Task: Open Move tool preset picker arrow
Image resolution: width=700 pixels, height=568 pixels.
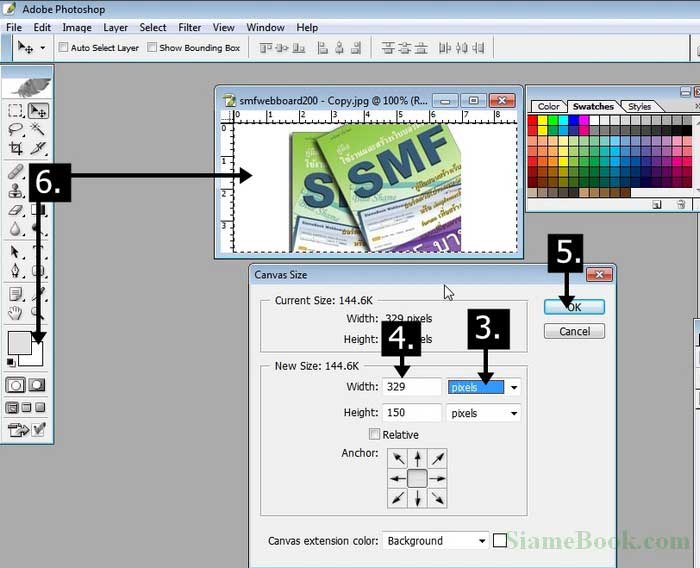Action: pos(42,47)
